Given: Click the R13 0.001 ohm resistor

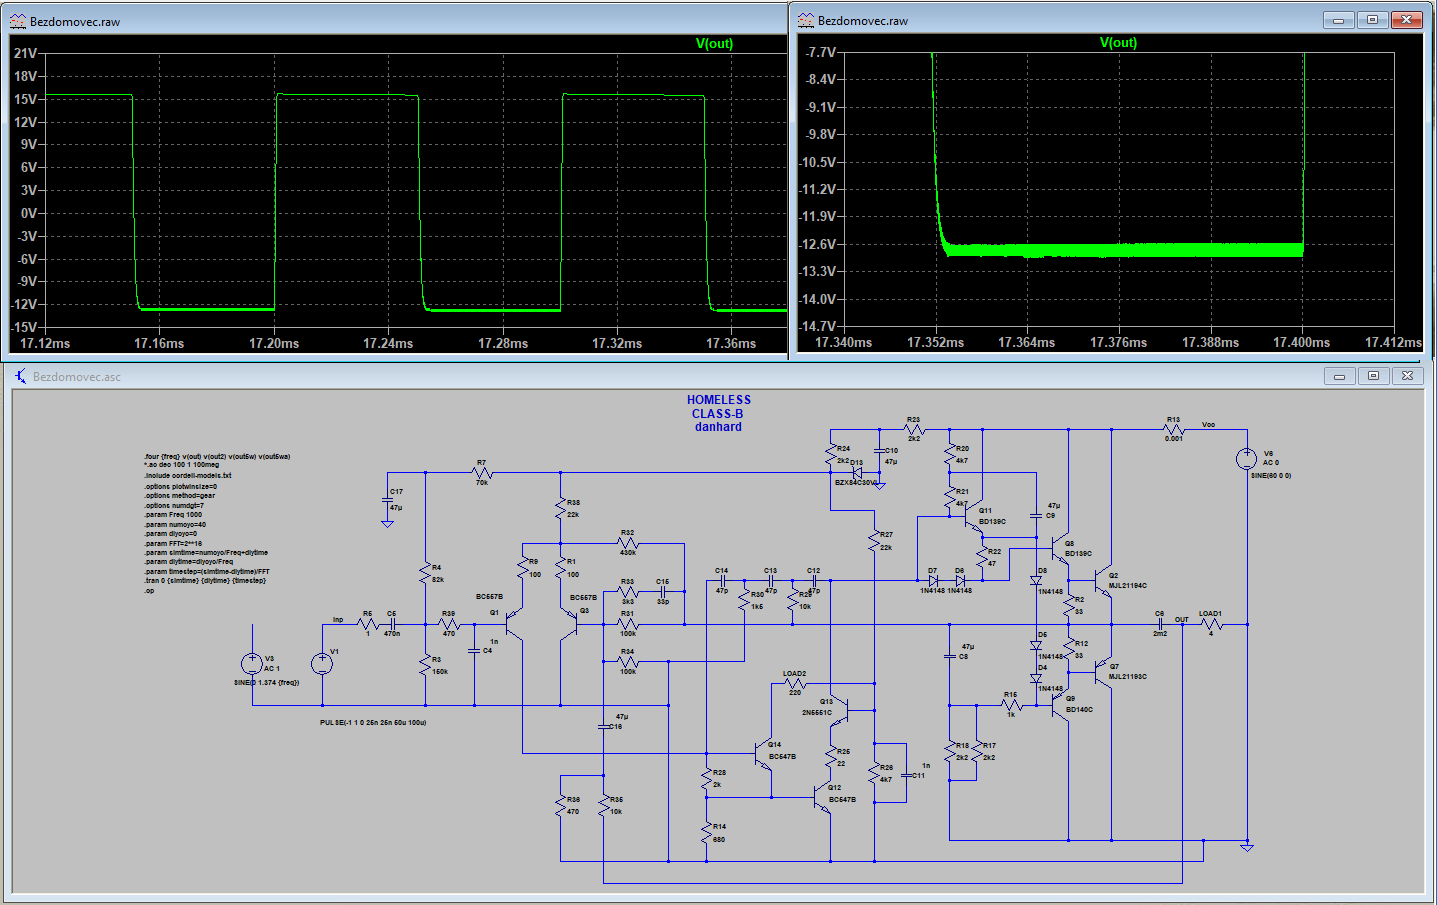Looking at the screenshot, I should point(1173,430).
